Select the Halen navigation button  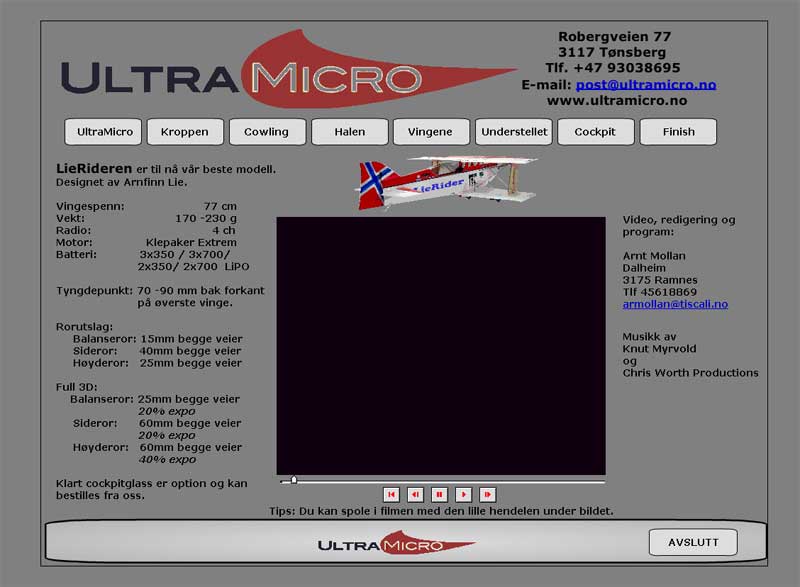[x=349, y=132]
